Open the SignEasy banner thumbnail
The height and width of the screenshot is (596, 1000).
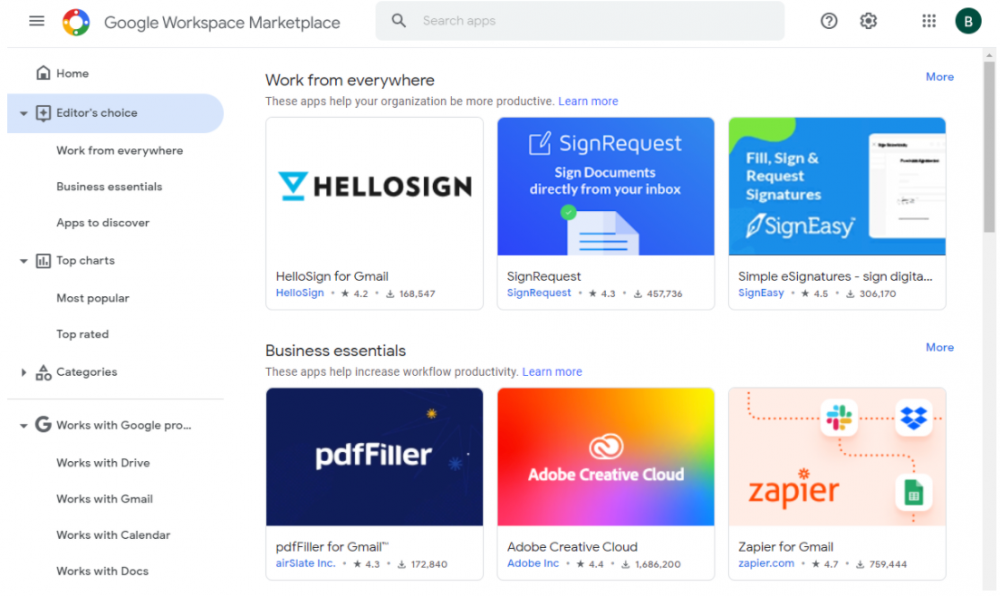pyautogui.click(x=837, y=186)
